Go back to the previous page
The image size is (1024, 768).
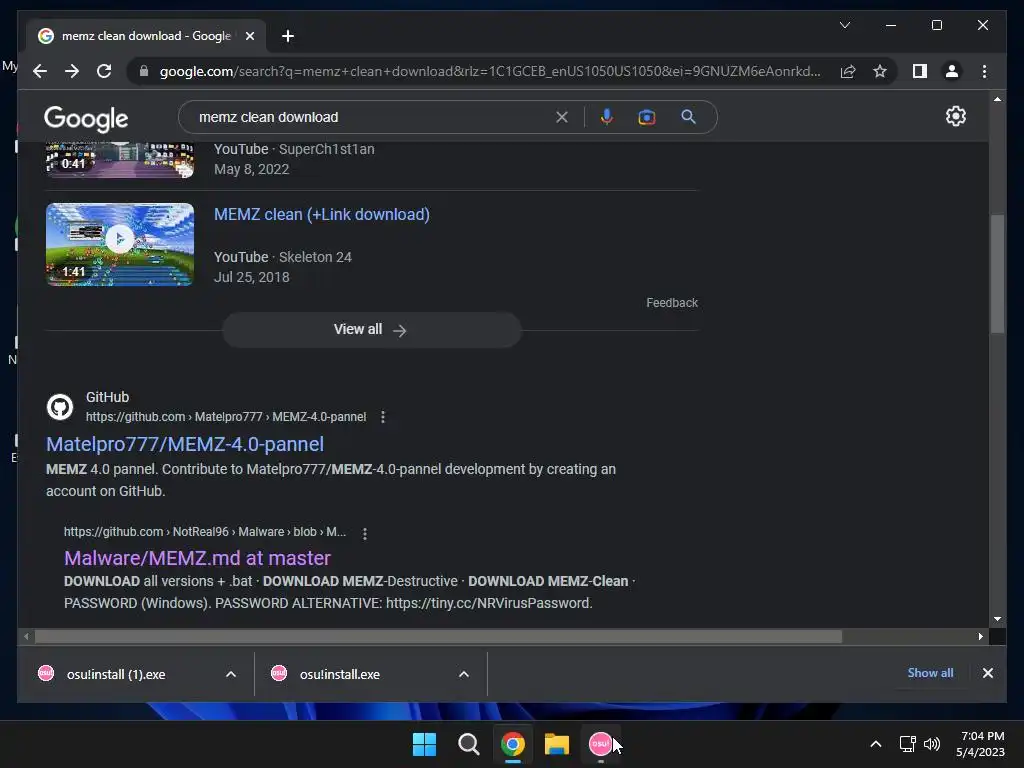[x=40, y=71]
